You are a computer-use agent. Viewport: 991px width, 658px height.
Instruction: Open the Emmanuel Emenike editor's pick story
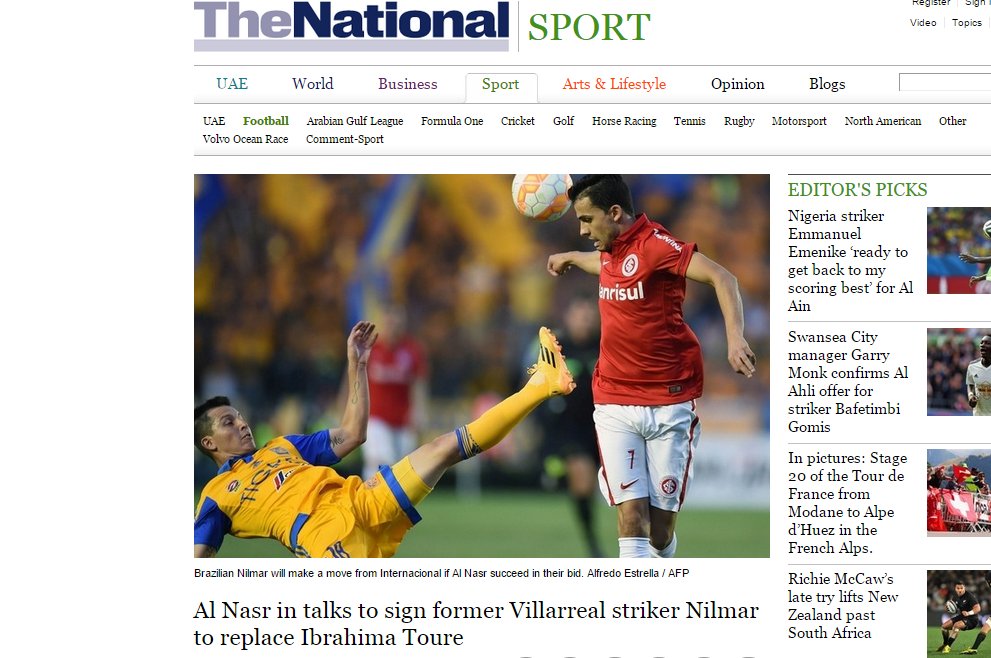851,261
